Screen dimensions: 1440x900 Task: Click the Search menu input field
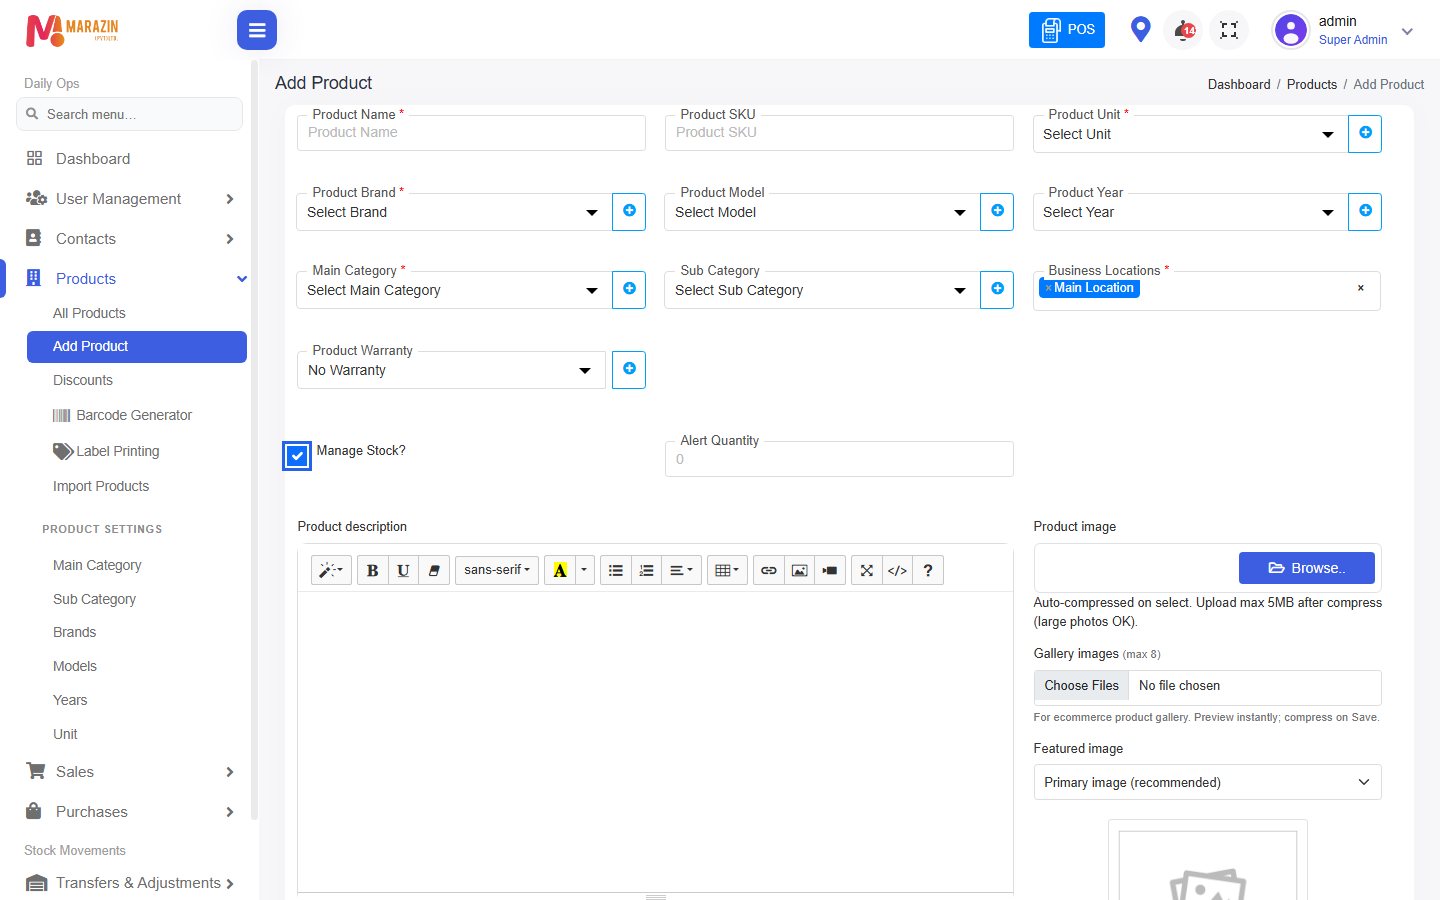tap(130, 114)
